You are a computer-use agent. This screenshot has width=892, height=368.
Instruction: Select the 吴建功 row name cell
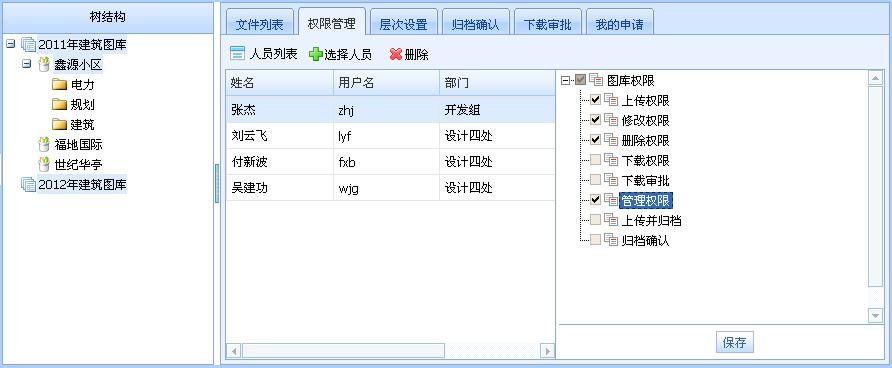tap(279, 188)
